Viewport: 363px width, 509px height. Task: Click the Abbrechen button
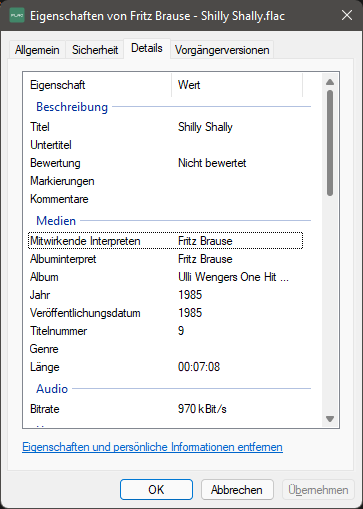tap(237, 490)
